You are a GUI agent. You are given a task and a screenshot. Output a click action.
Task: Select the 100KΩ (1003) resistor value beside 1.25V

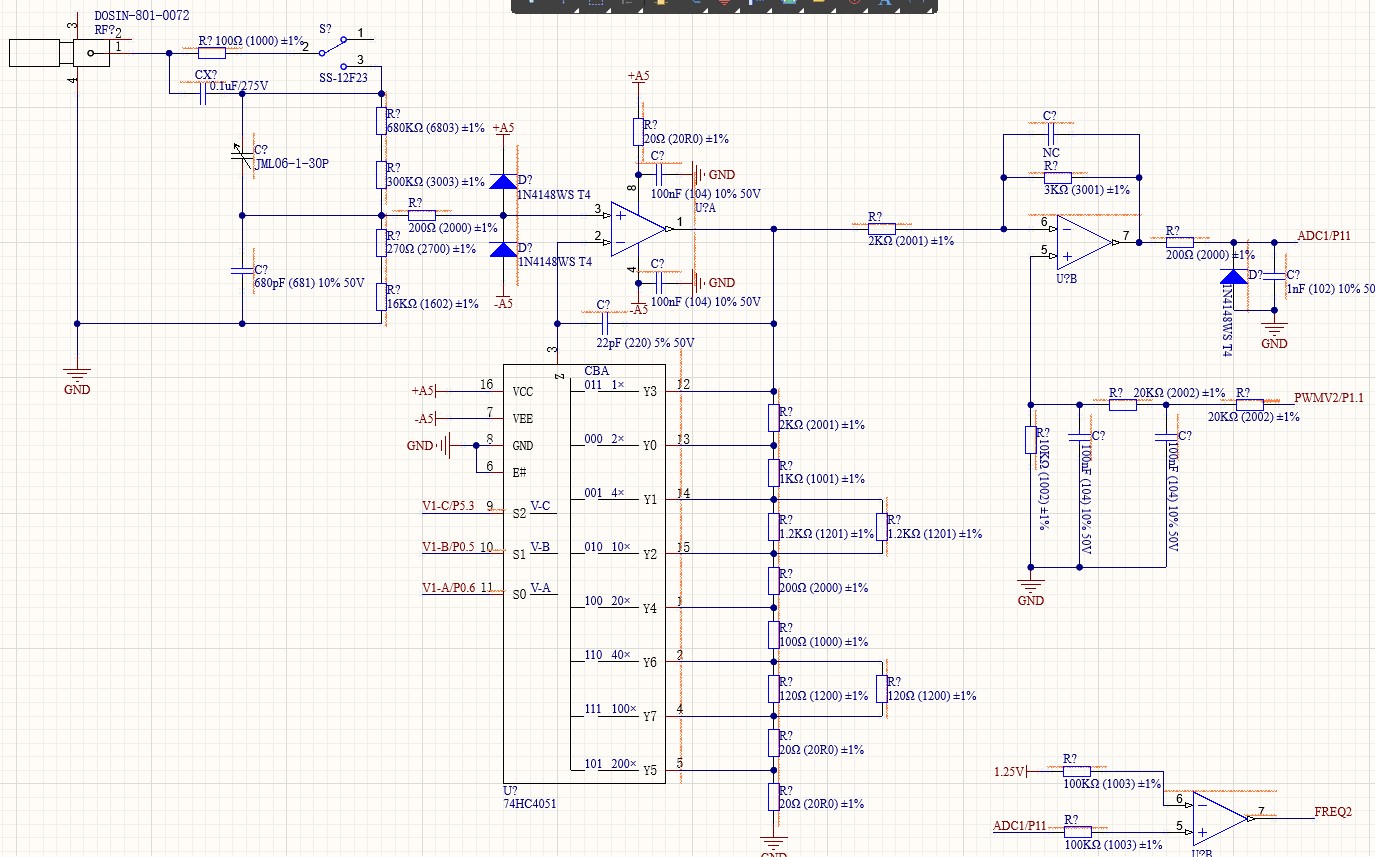pos(1112,785)
